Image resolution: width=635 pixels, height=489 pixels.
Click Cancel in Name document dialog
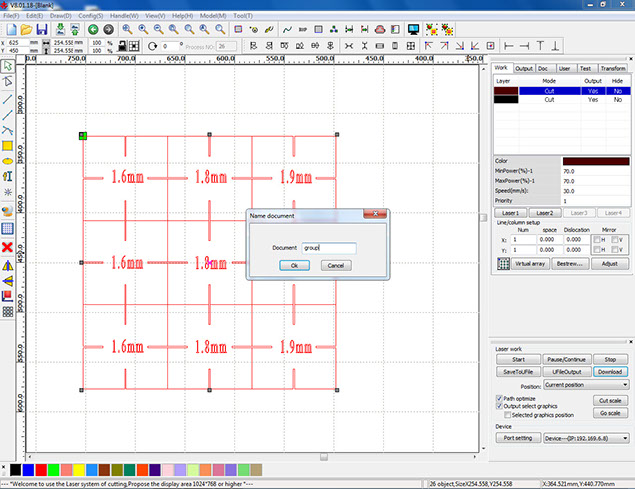pyautogui.click(x=336, y=265)
